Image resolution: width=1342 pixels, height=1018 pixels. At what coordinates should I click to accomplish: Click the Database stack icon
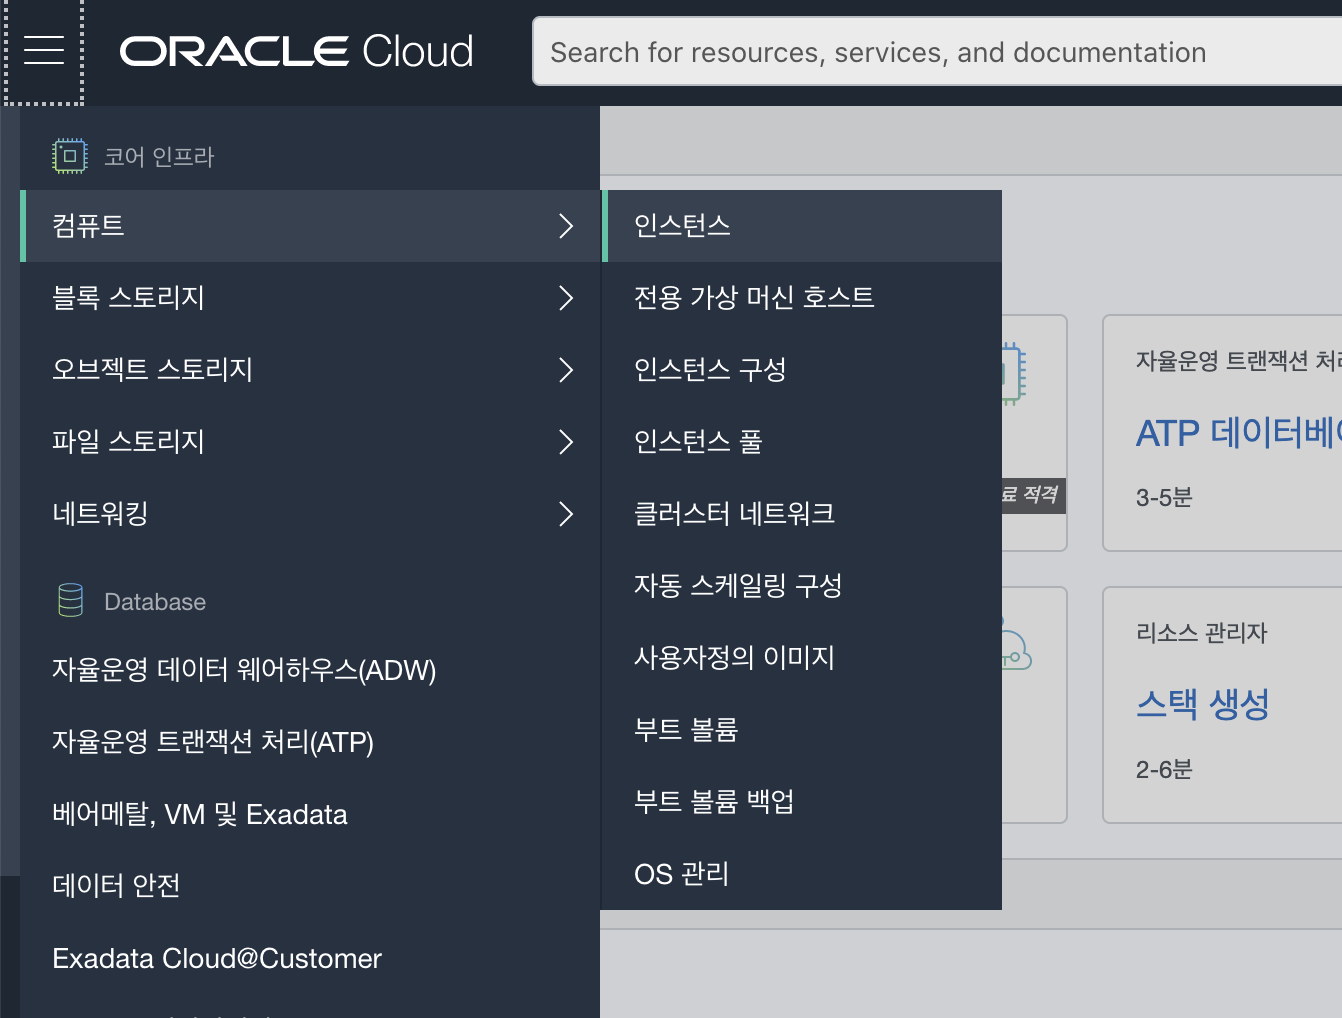(x=71, y=600)
